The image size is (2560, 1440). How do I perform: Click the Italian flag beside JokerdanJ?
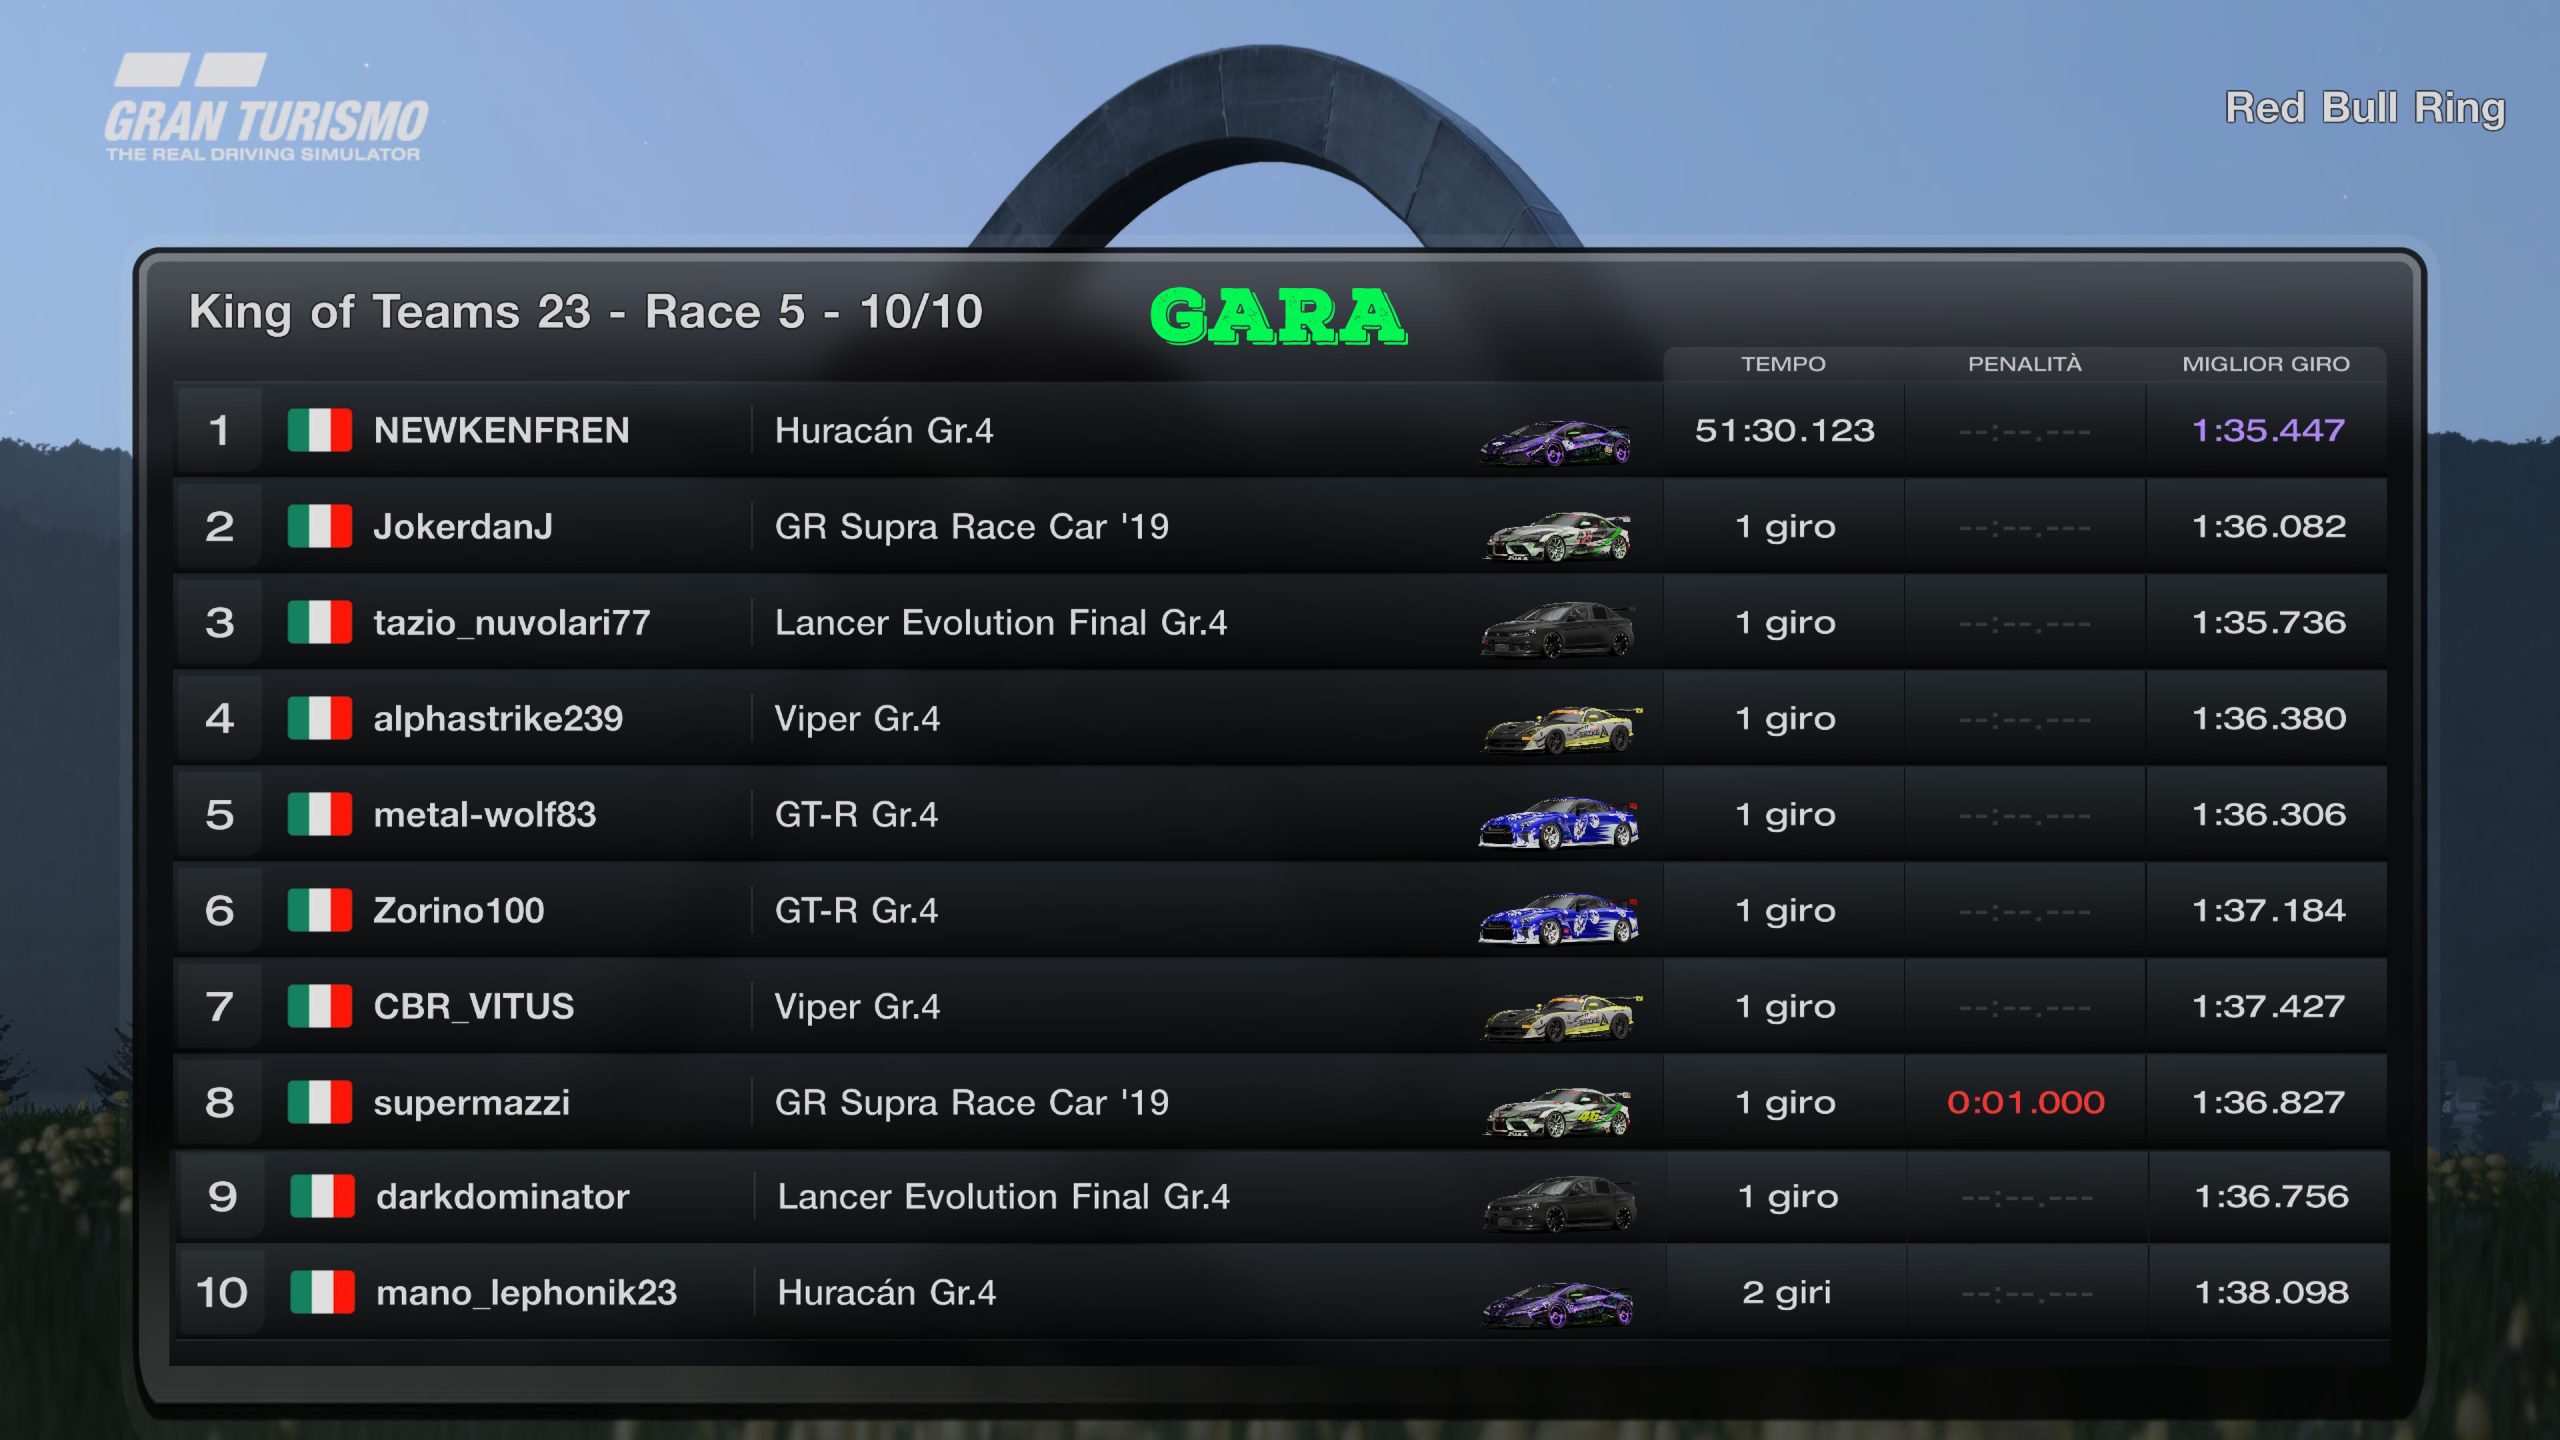319,527
